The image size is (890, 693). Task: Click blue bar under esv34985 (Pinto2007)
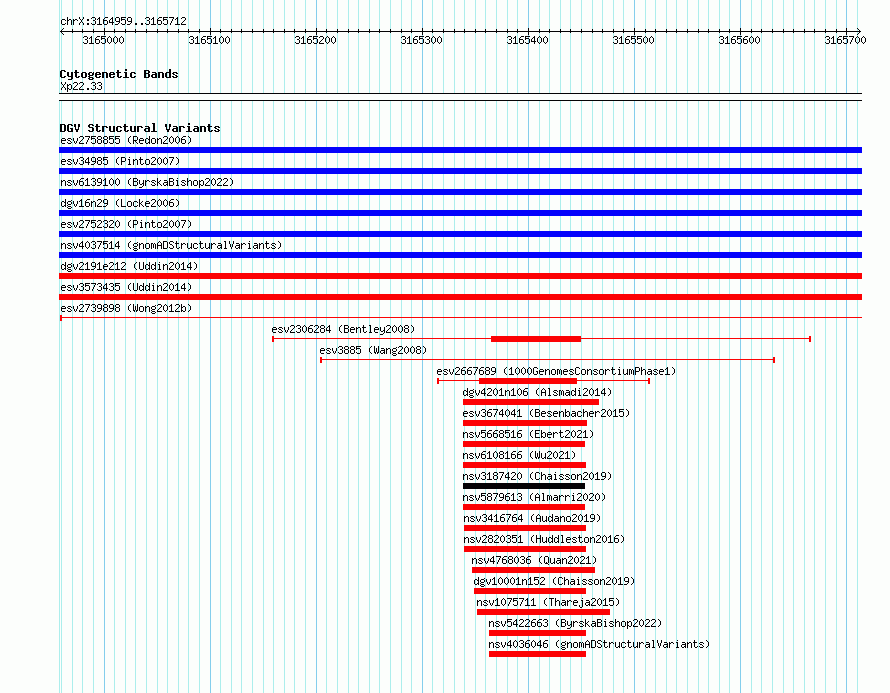(x=460, y=171)
